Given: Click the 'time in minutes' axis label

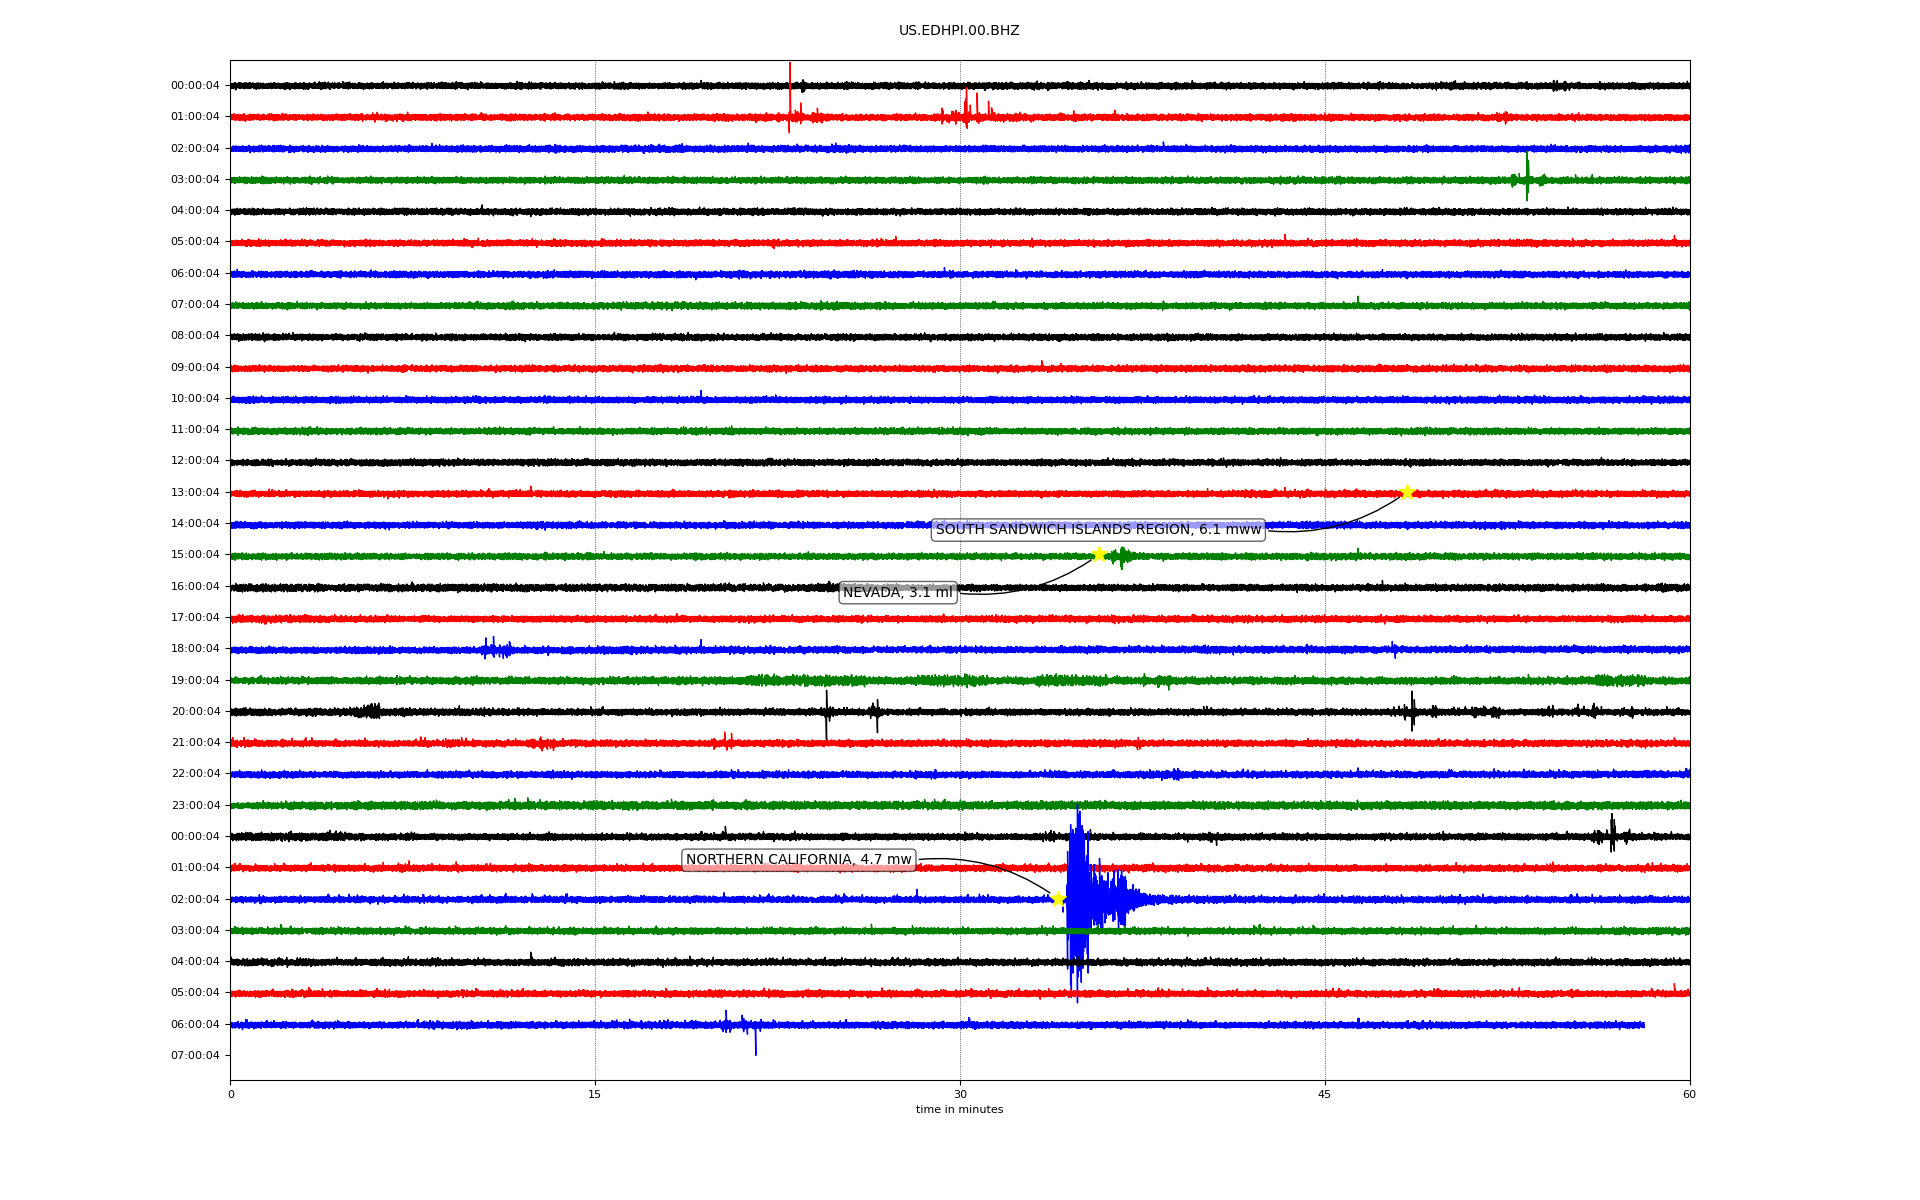Looking at the screenshot, I should tap(959, 1110).
